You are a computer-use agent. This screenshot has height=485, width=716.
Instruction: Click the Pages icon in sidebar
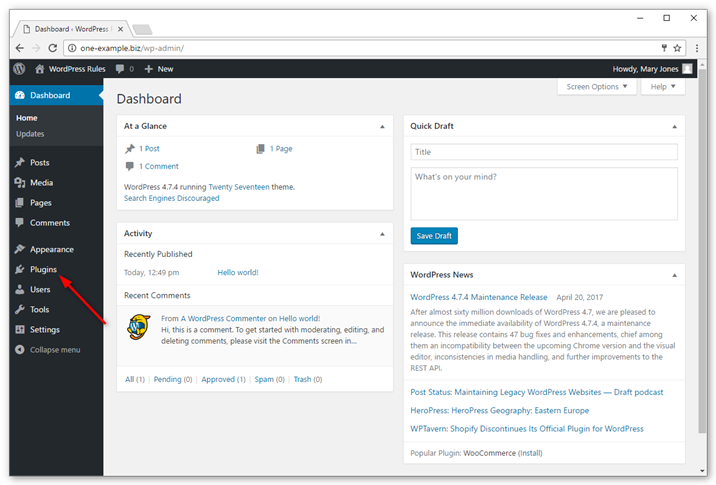coord(20,203)
